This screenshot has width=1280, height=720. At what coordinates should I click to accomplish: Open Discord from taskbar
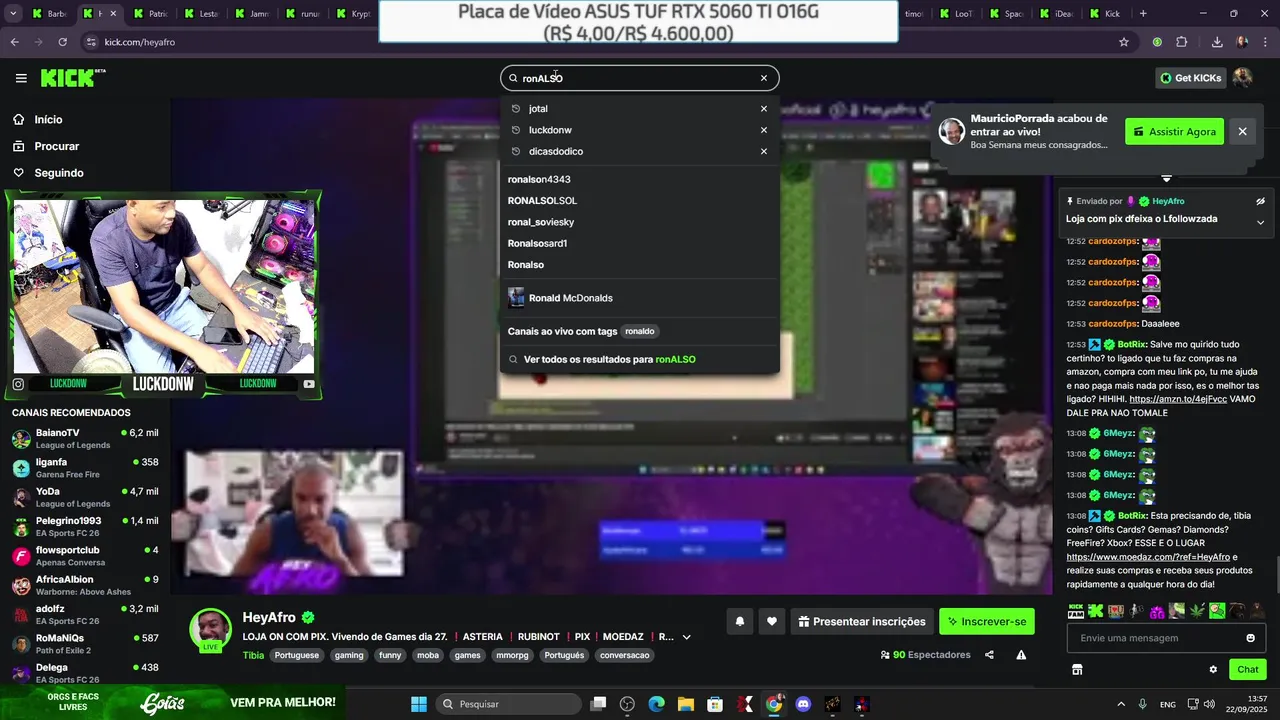pos(803,704)
